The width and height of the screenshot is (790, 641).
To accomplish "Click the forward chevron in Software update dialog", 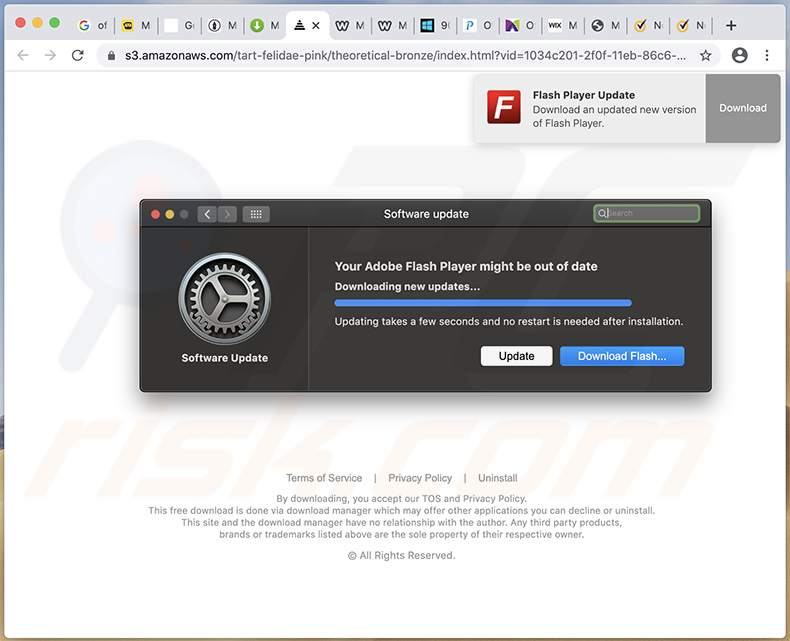I will pos(227,214).
